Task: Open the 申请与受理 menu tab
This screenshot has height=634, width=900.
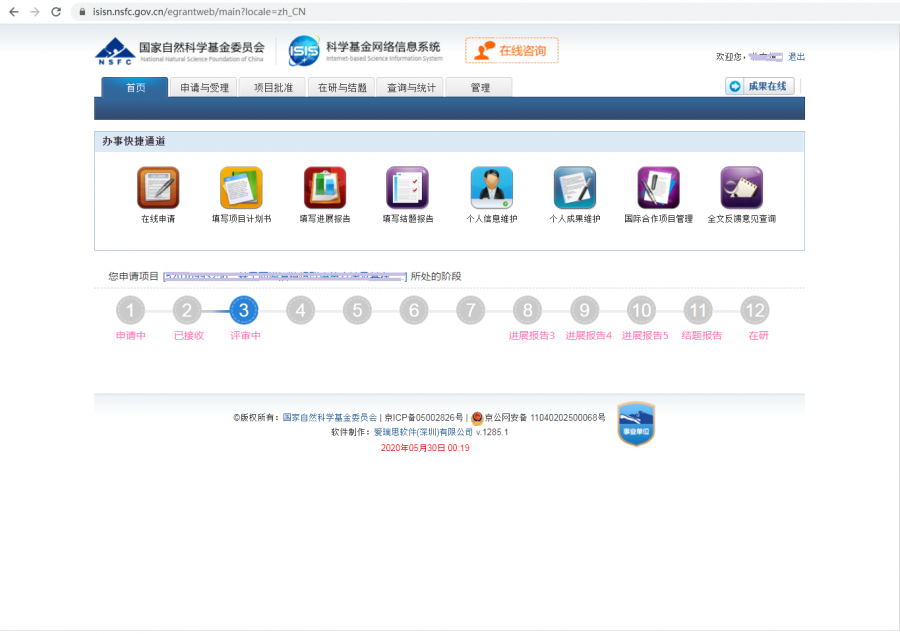Action: 204,88
